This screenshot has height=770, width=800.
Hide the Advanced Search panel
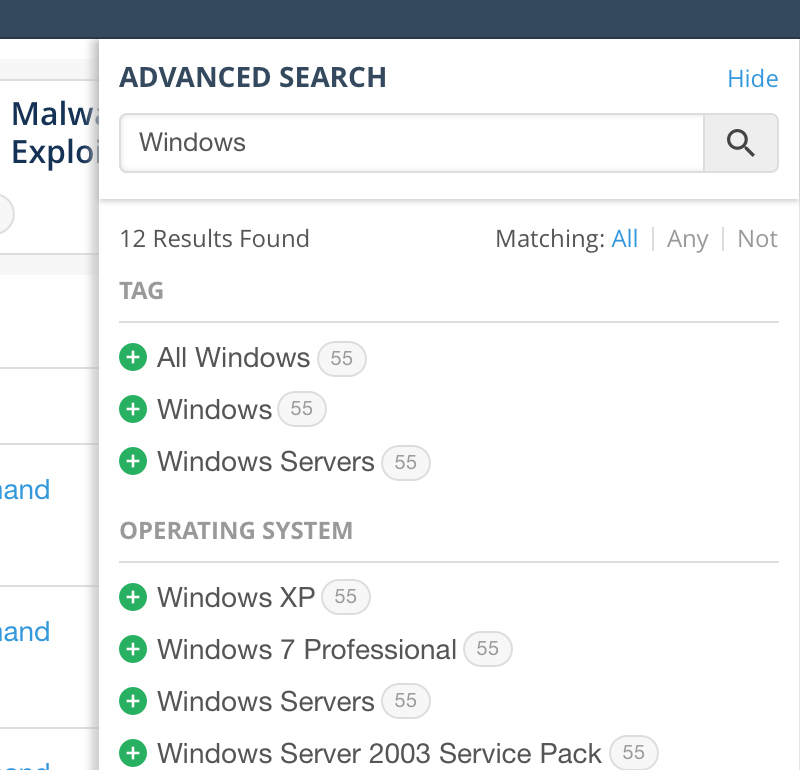(x=753, y=79)
